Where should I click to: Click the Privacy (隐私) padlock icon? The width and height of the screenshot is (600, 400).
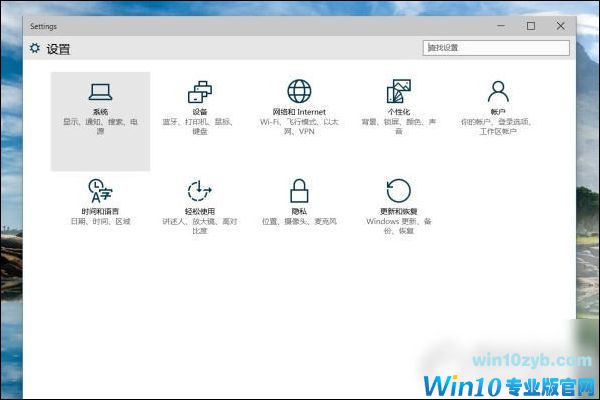[299, 191]
